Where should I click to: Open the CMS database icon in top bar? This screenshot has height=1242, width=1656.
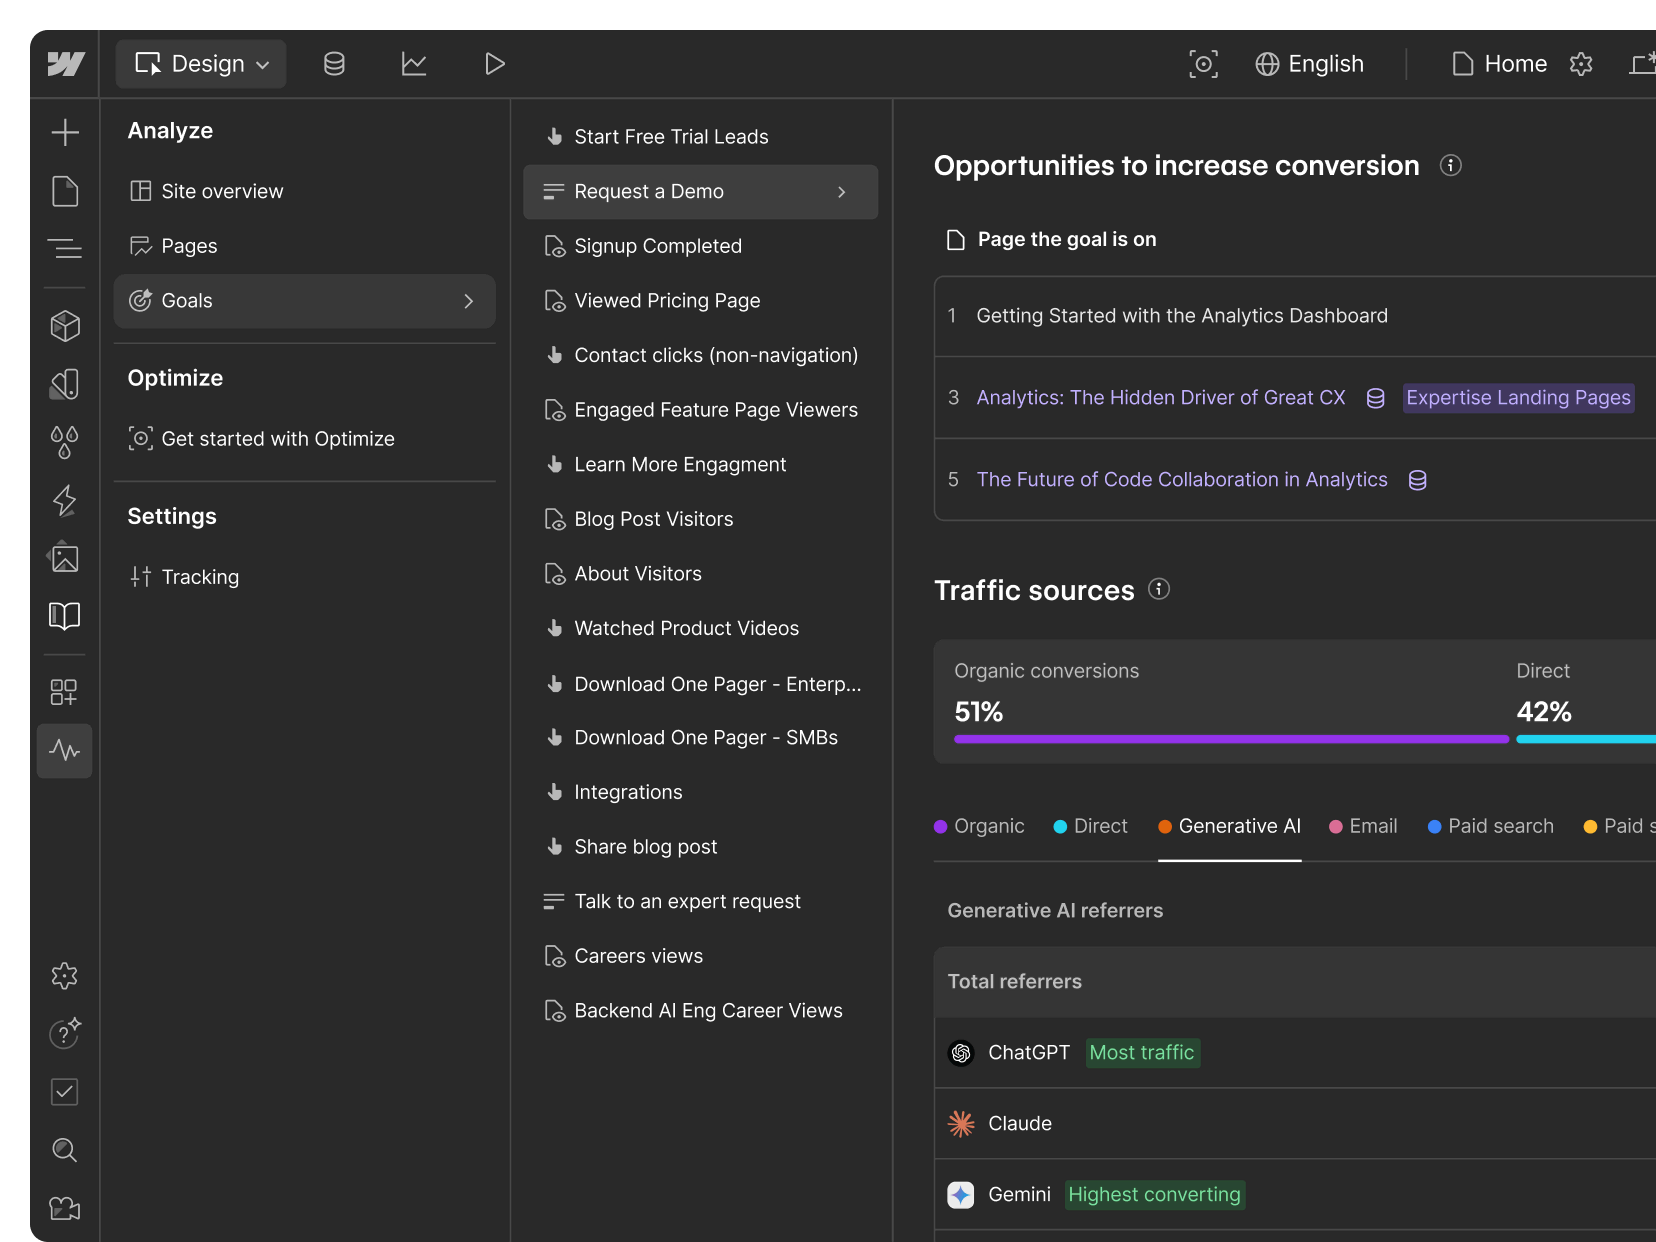tap(334, 64)
